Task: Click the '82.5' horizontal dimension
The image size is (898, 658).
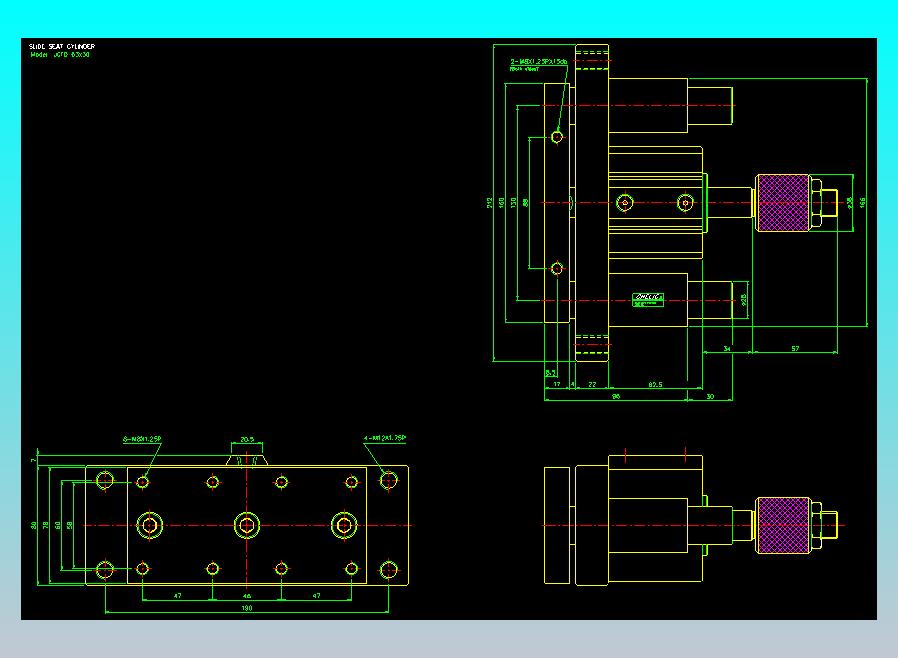Action: pos(655,384)
